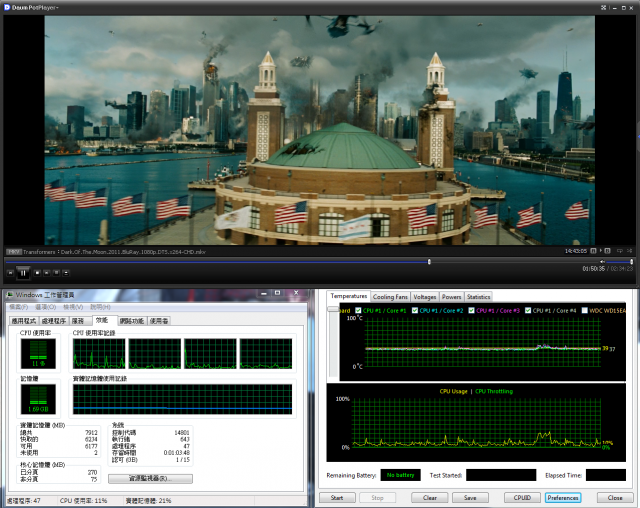Uncheck CPU #1 / Core #4 checkbox
This screenshot has width=640, height=508.
tap(528, 311)
